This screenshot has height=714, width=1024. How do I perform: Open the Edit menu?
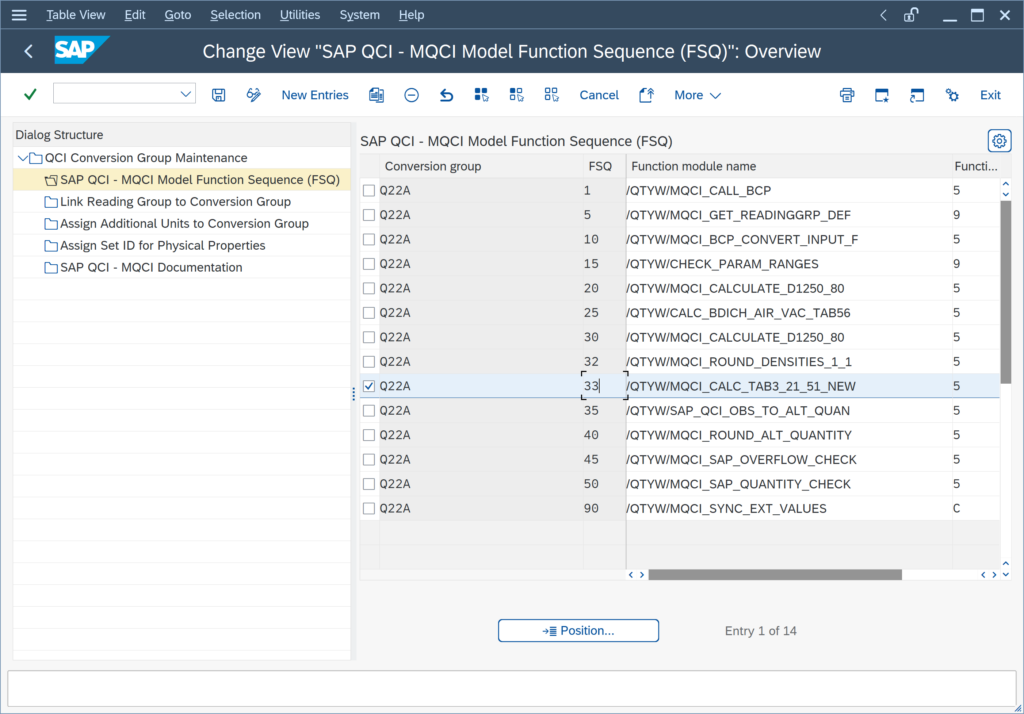tap(135, 14)
